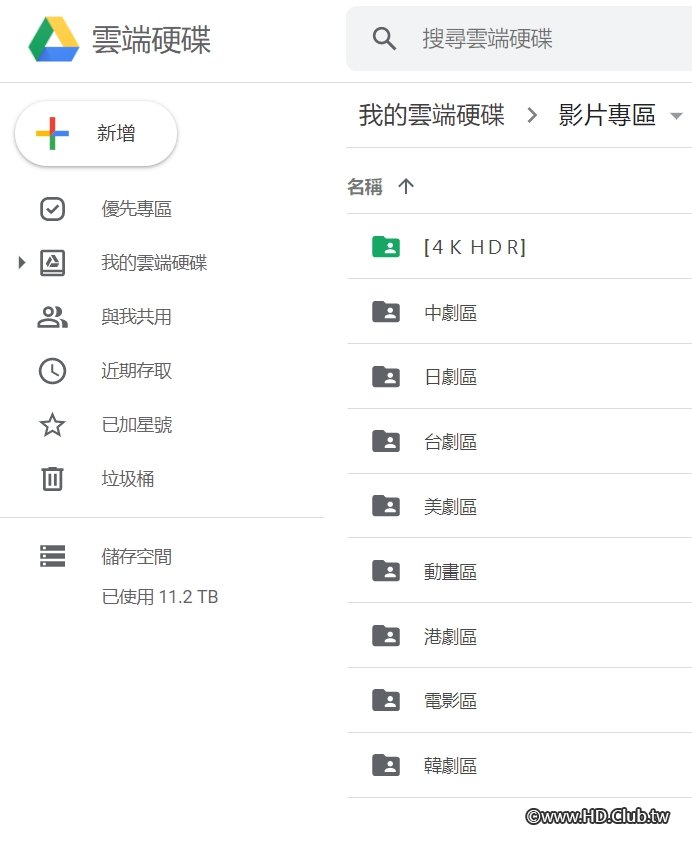Click the search magnifier icon
The height and width of the screenshot is (850, 692).
click(384, 39)
